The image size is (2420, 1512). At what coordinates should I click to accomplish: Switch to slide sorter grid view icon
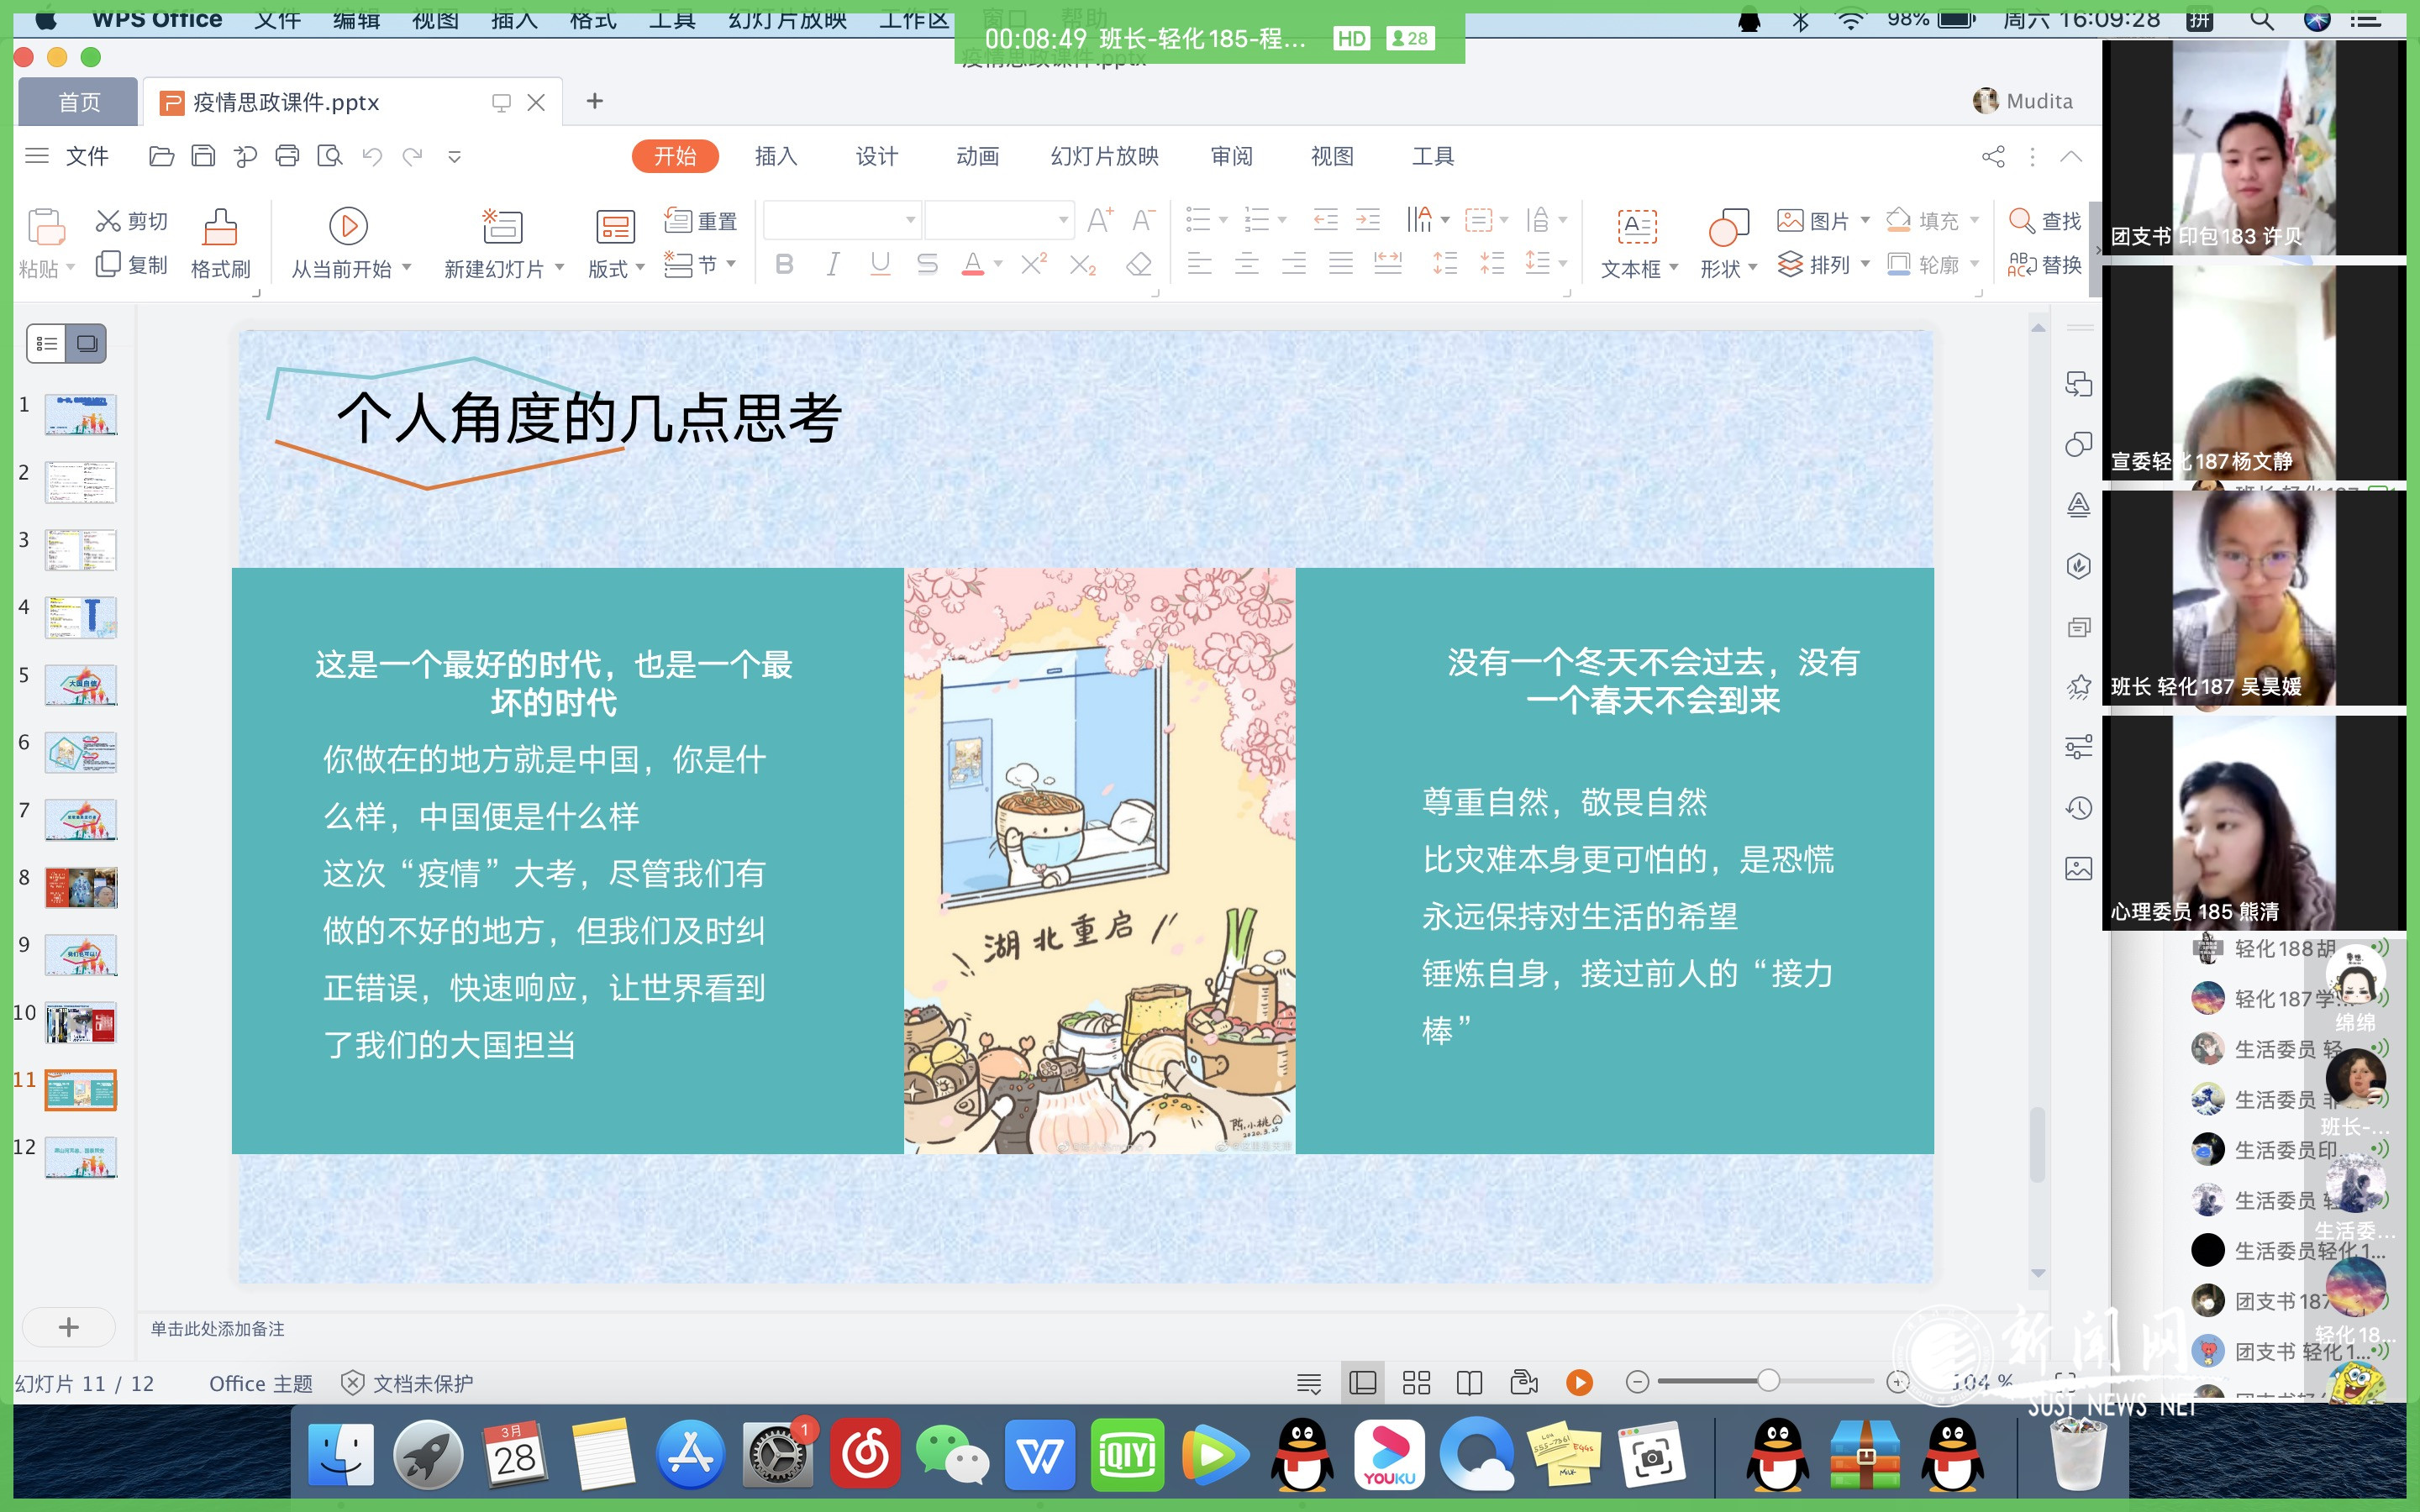[1416, 1382]
